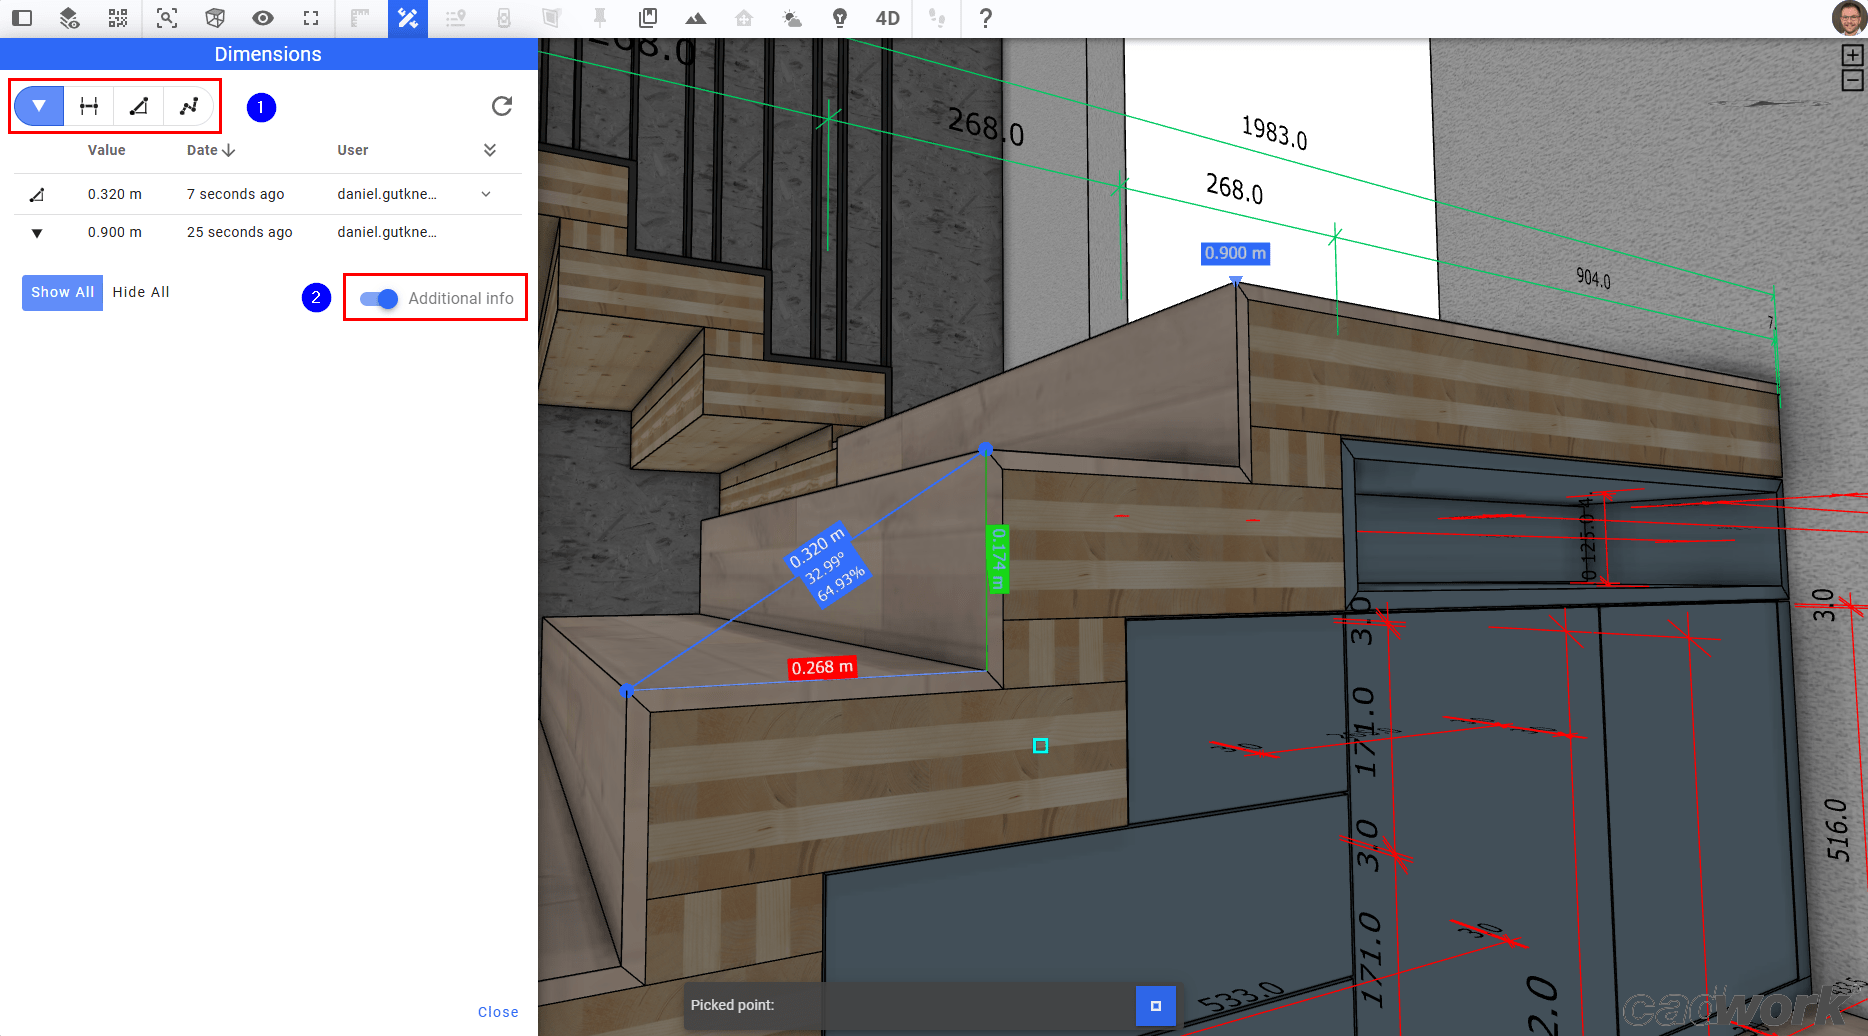Refresh the dimensions list
This screenshot has width=1868, height=1036.
click(502, 106)
